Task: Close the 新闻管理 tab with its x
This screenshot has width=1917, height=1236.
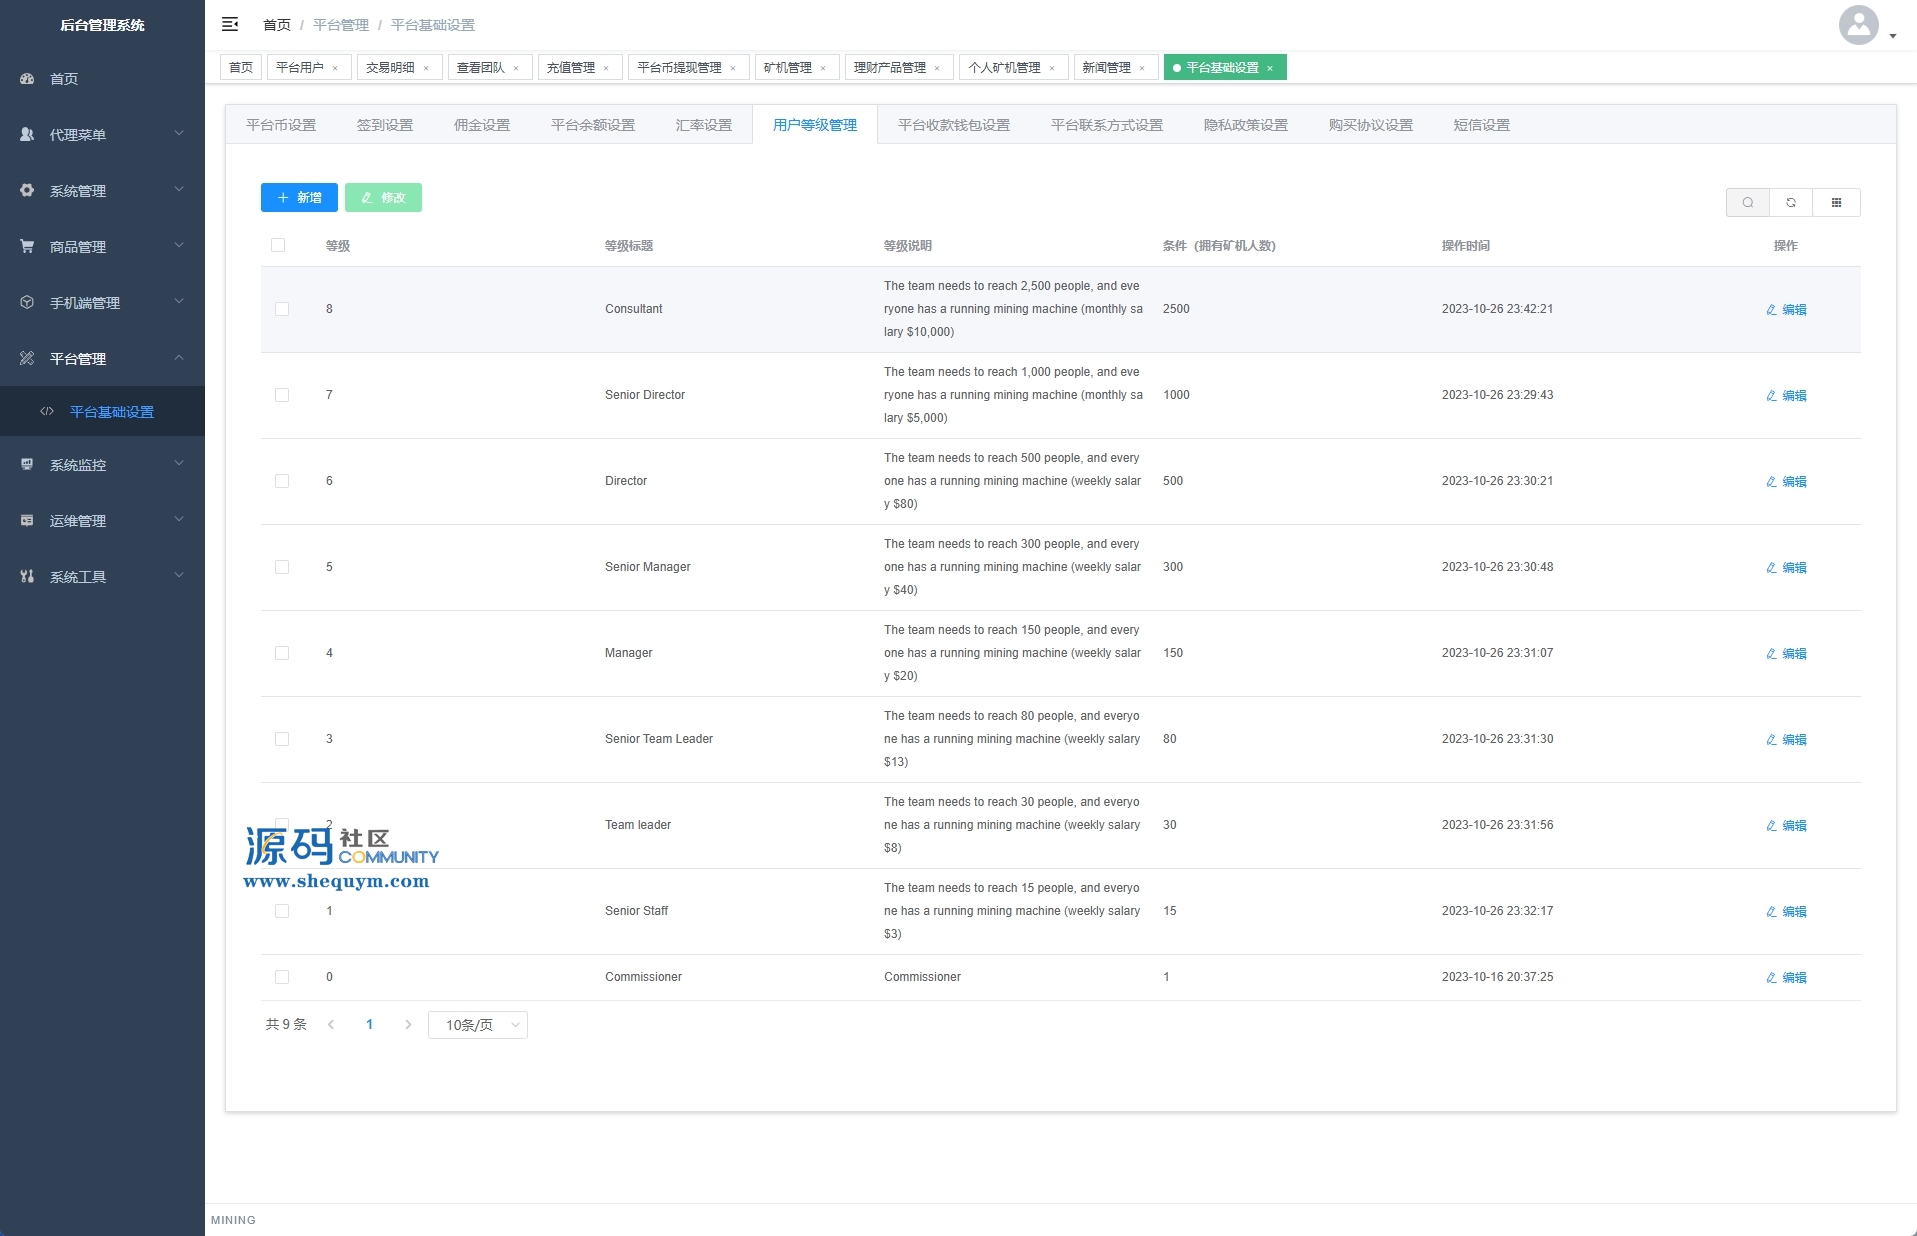Action: (1142, 68)
